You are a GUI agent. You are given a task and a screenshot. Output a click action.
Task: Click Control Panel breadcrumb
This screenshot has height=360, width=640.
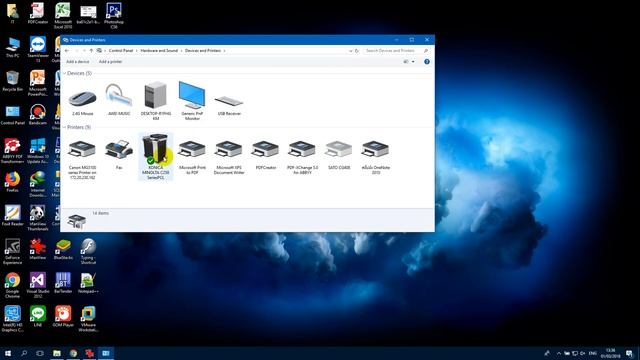[x=121, y=51]
